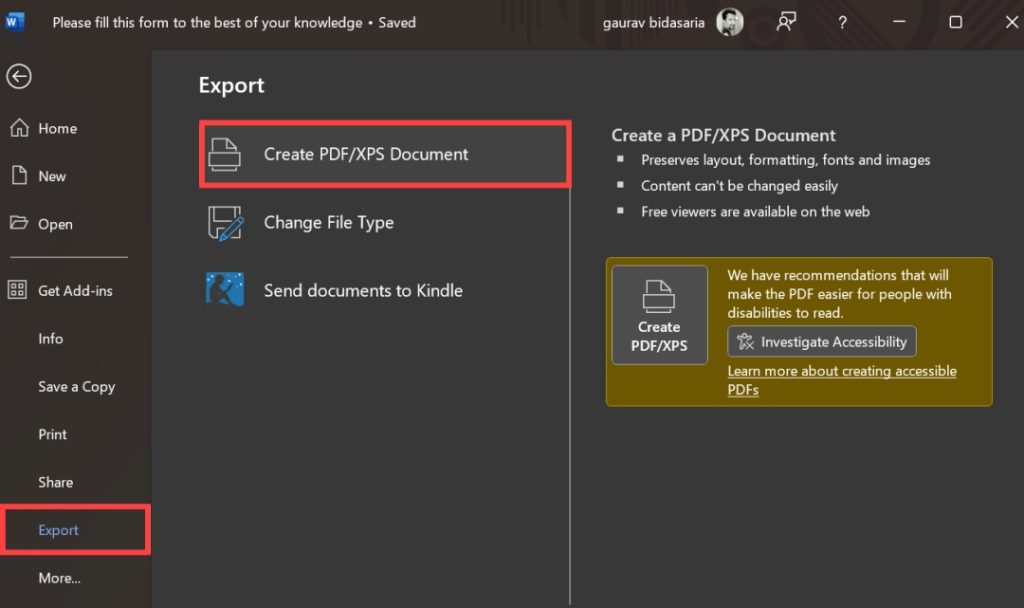Click the 'Saved' status in title bar
This screenshot has width=1024, height=608.
397,23
